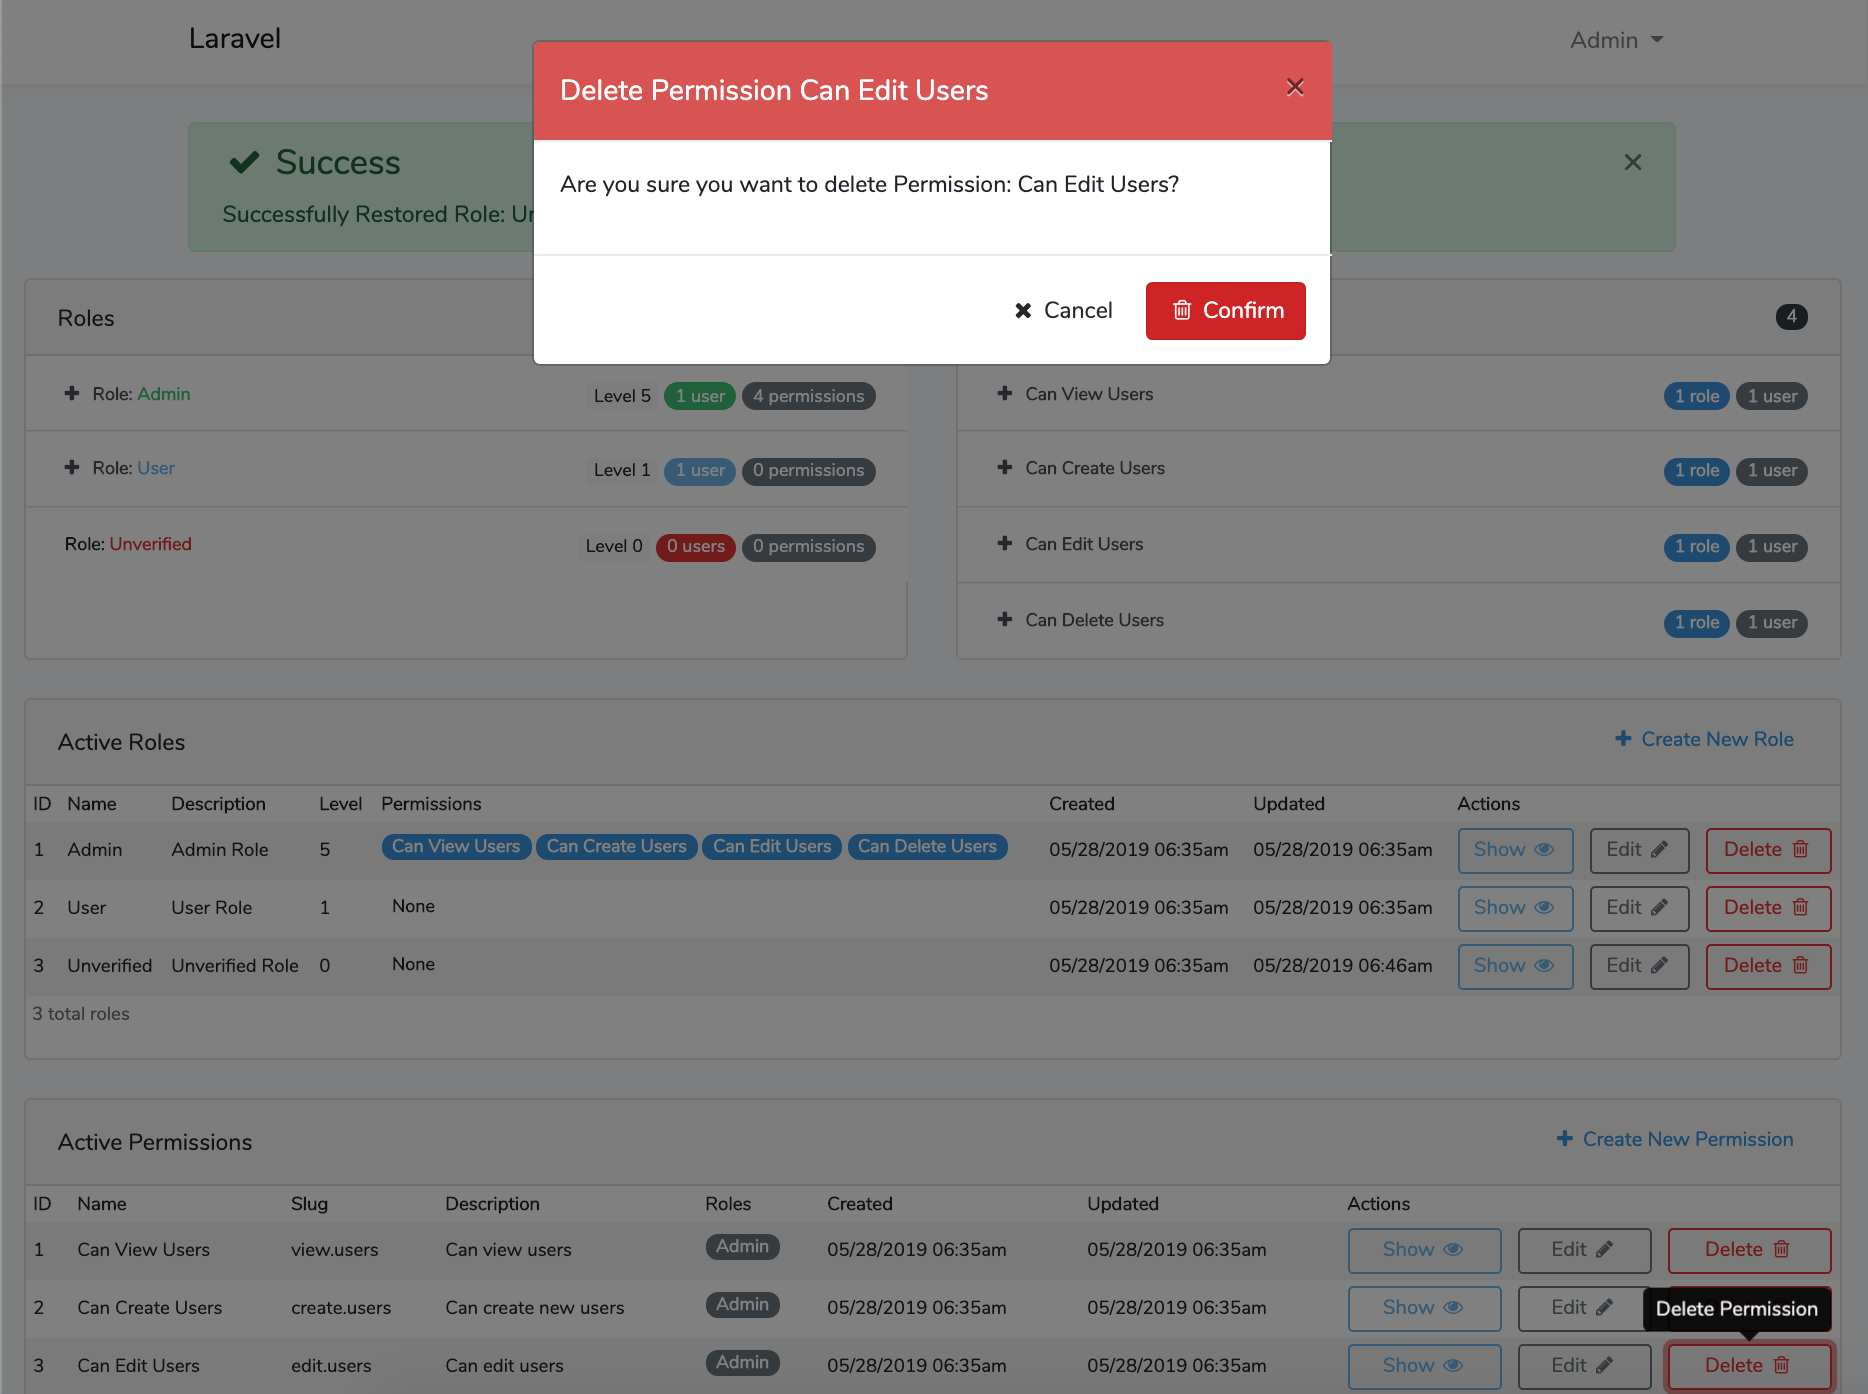Dismiss the Success alert banner
The image size is (1868, 1394).
[x=1633, y=162]
